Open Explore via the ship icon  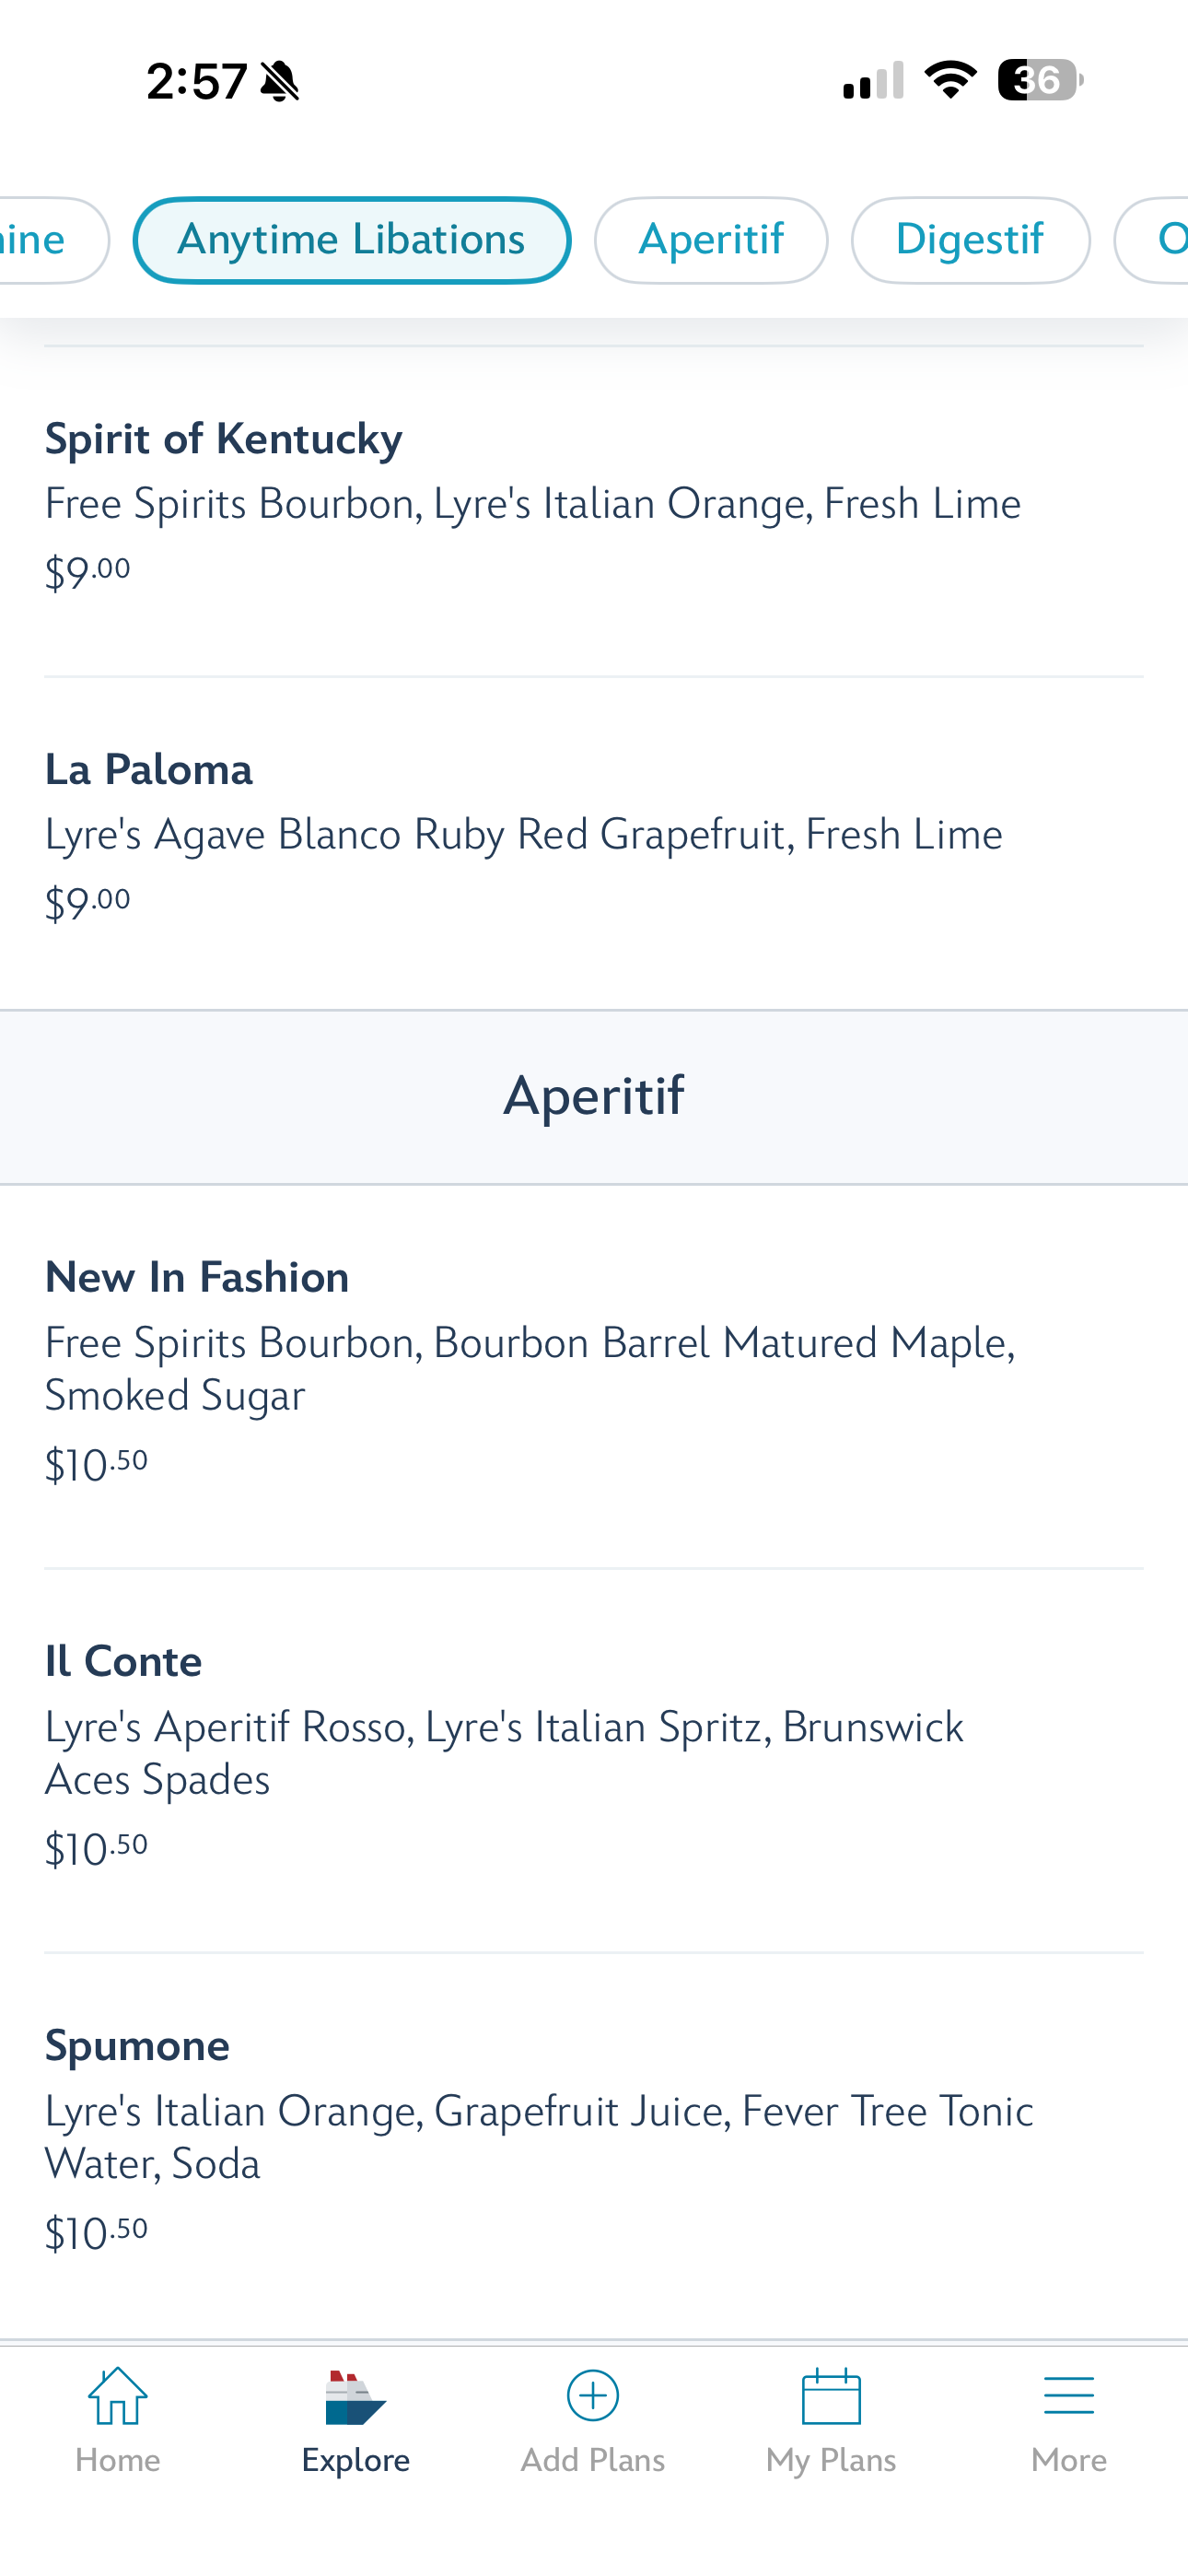pos(355,2398)
